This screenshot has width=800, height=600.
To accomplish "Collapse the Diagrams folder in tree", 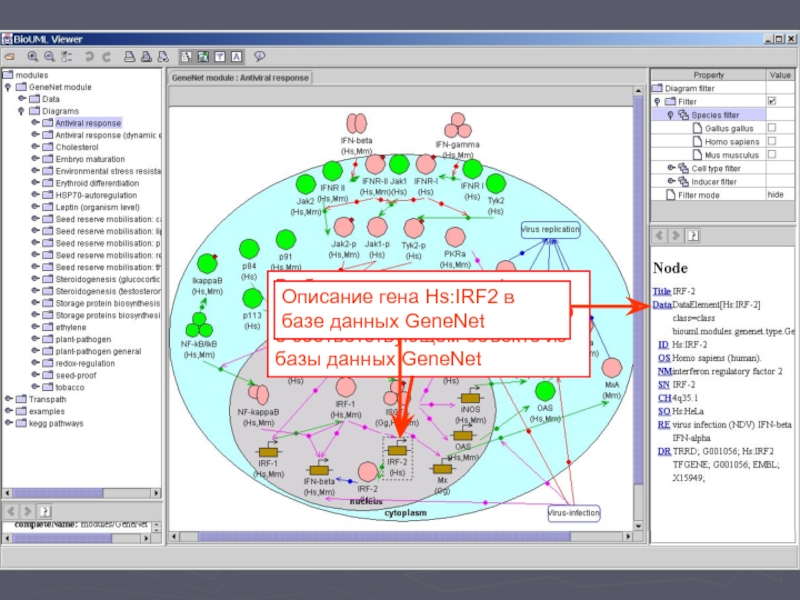I will tap(20, 112).
